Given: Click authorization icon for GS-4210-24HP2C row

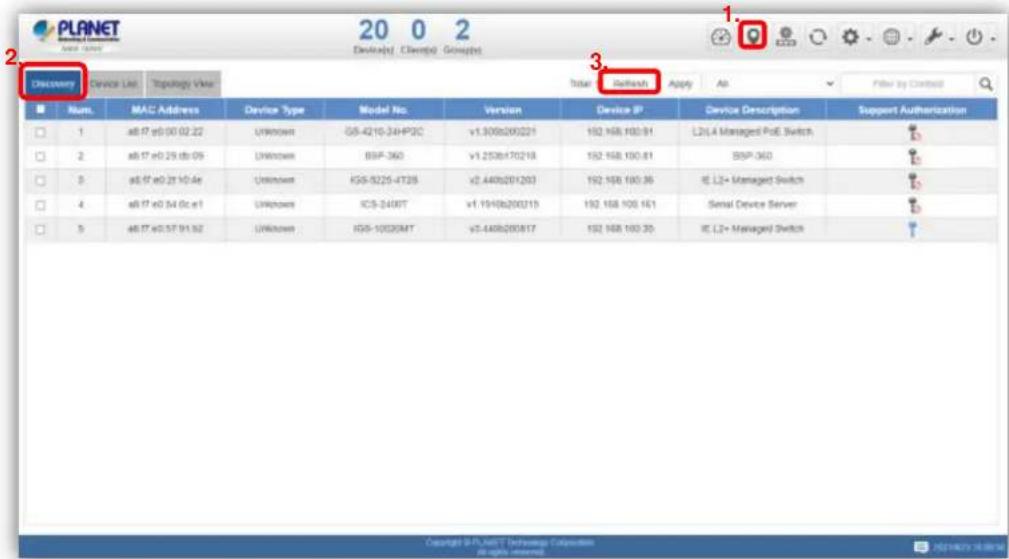Looking at the screenshot, I should pos(914,133).
